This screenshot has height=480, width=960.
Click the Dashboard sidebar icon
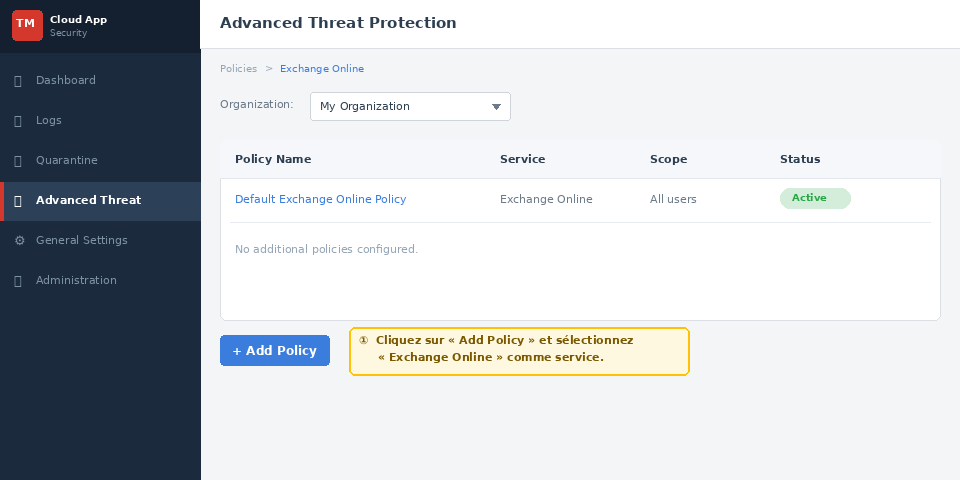[18, 81]
